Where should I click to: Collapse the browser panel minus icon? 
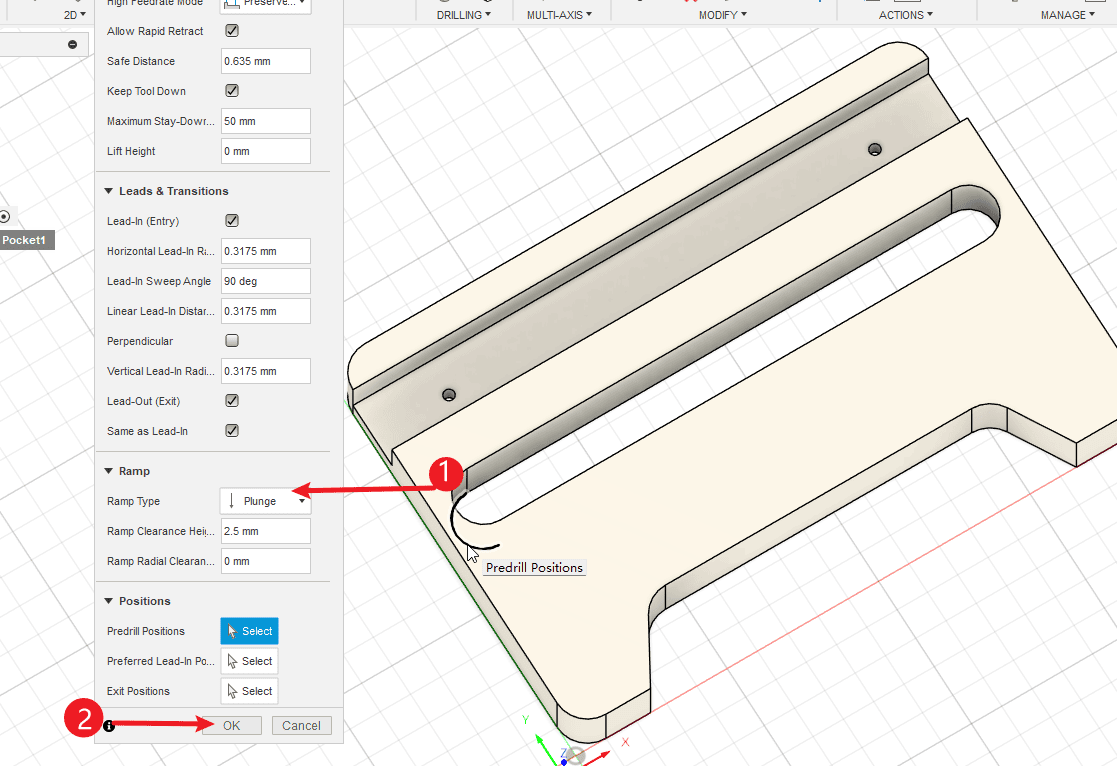pos(72,44)
